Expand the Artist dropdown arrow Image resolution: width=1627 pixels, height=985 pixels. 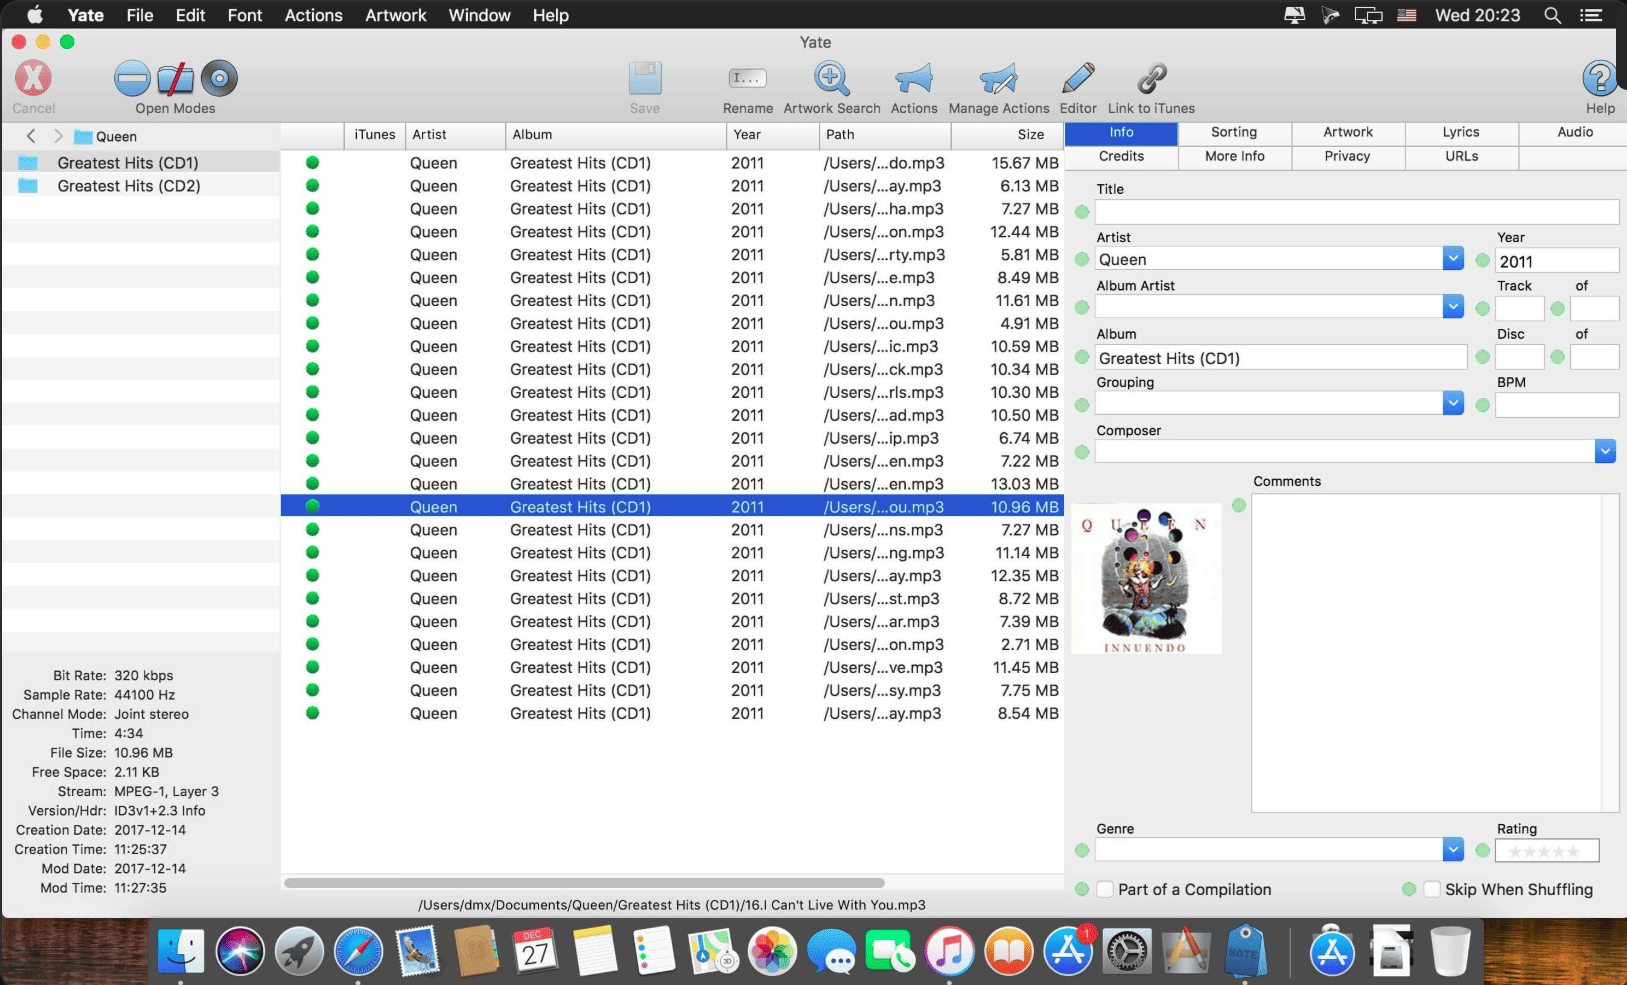click(1454, 258)
